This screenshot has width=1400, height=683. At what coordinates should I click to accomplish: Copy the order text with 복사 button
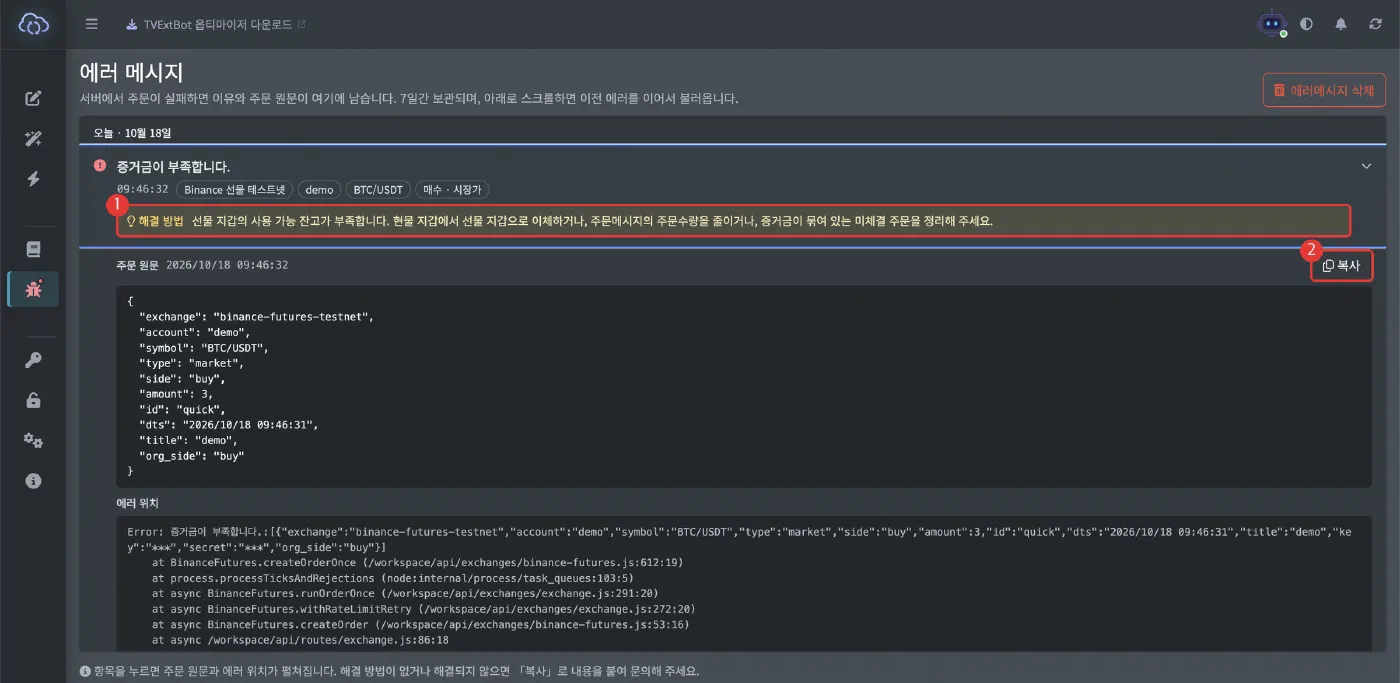[x=1341, y=266]
